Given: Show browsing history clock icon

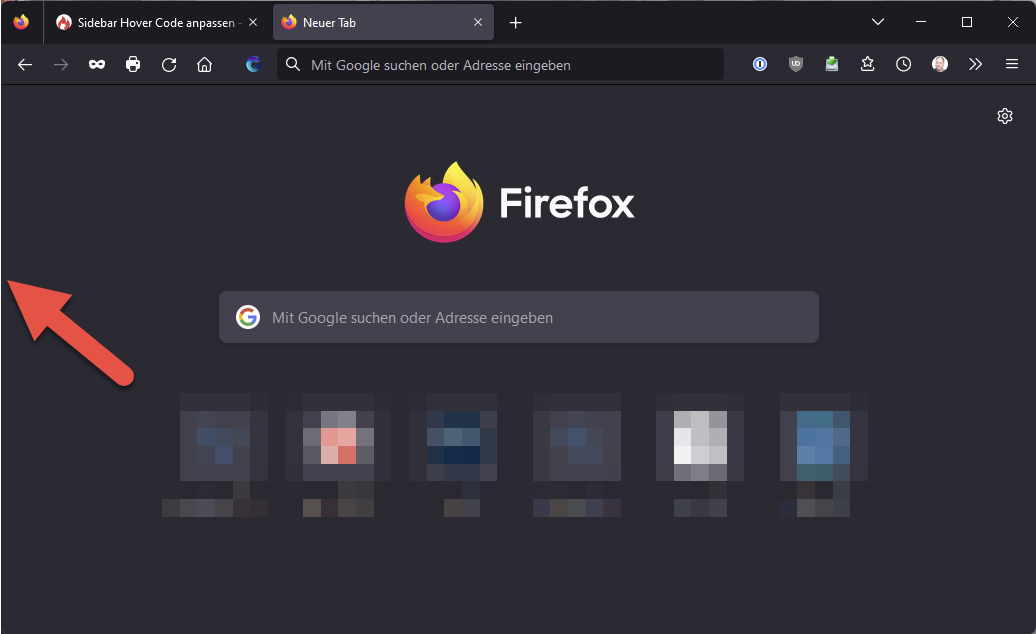Looking at the screenshot, I should coord(903,64).
